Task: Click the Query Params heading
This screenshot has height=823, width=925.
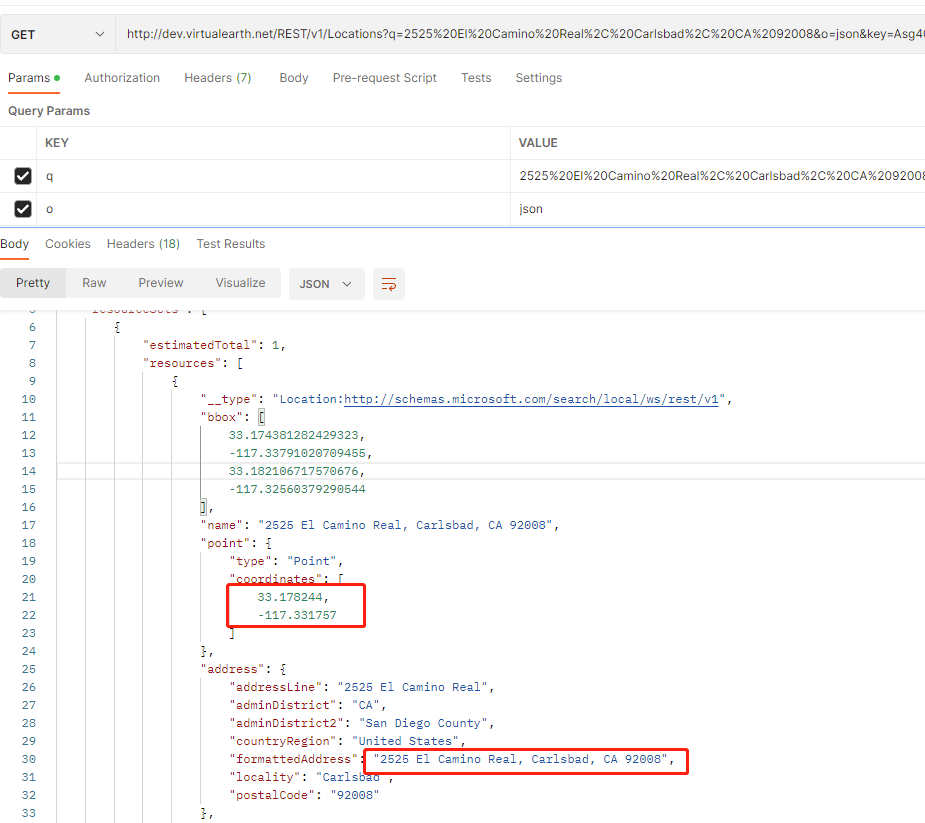Action: point(49,111)
